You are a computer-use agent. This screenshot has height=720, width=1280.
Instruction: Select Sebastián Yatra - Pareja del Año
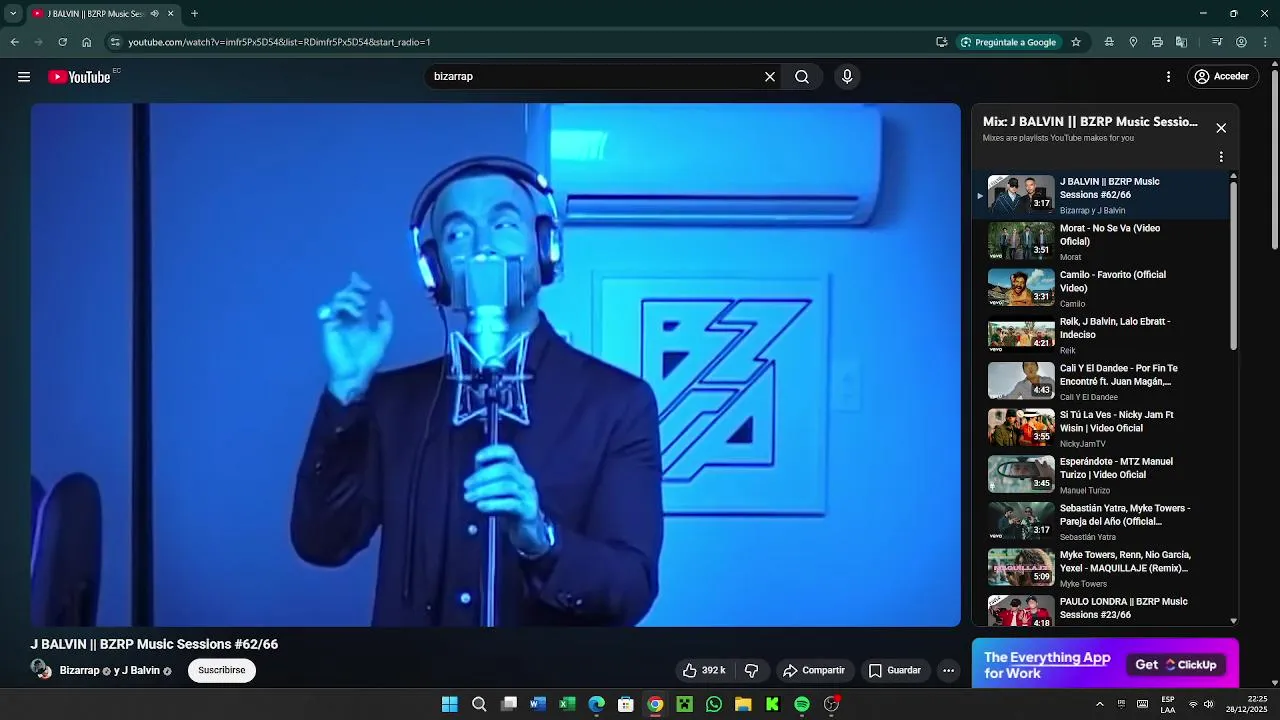pos(1100,522)
